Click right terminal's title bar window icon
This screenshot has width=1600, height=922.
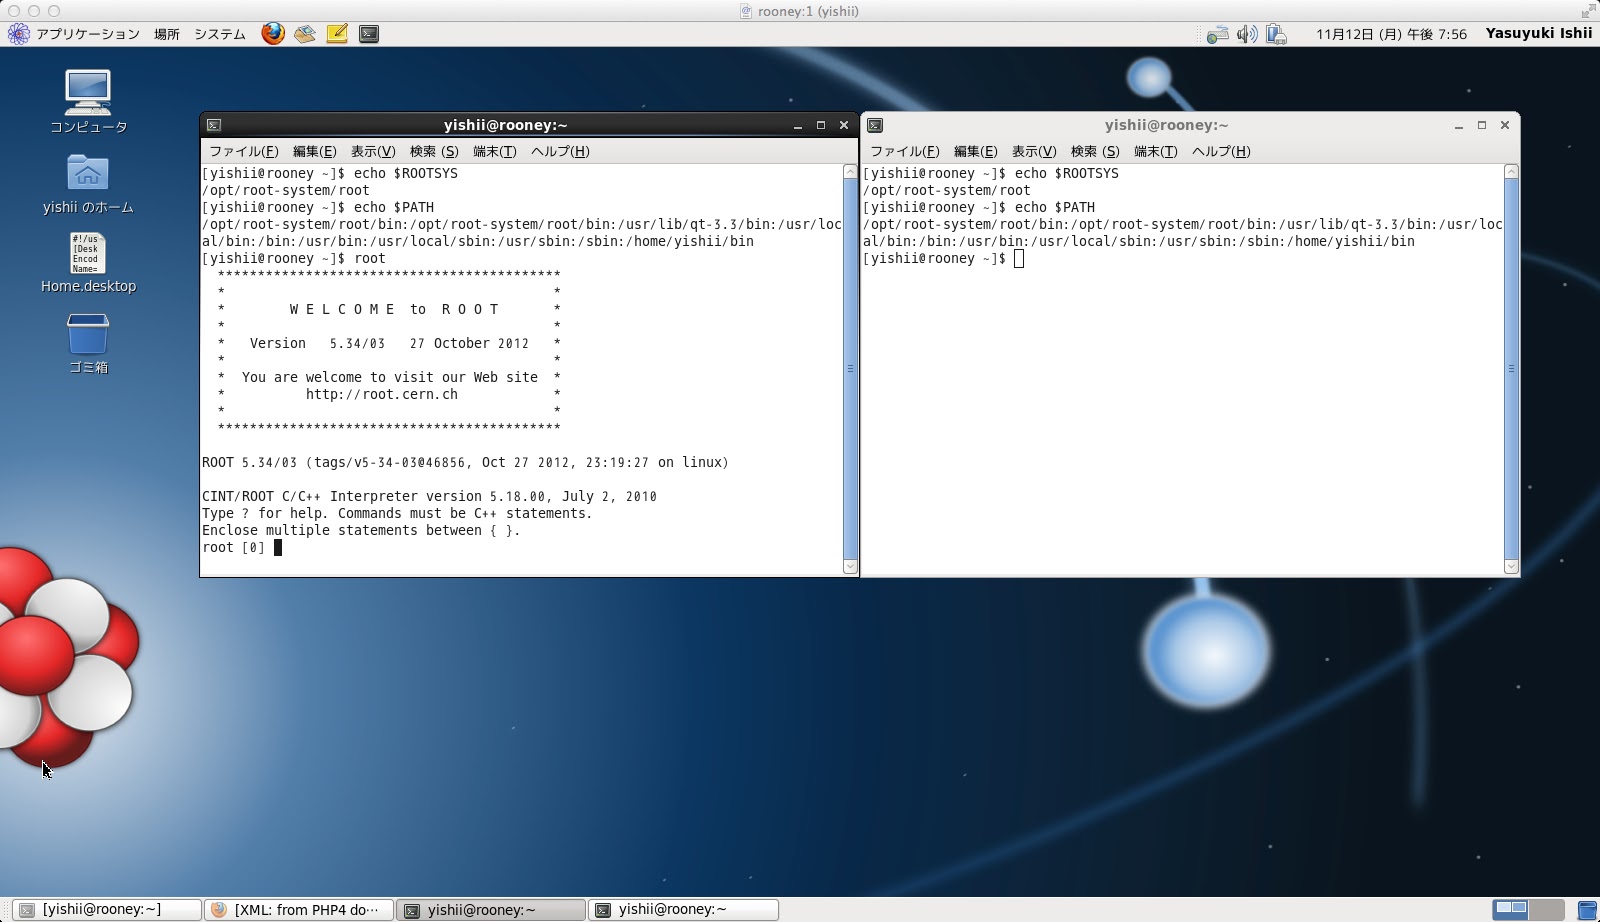click(875, 125)
